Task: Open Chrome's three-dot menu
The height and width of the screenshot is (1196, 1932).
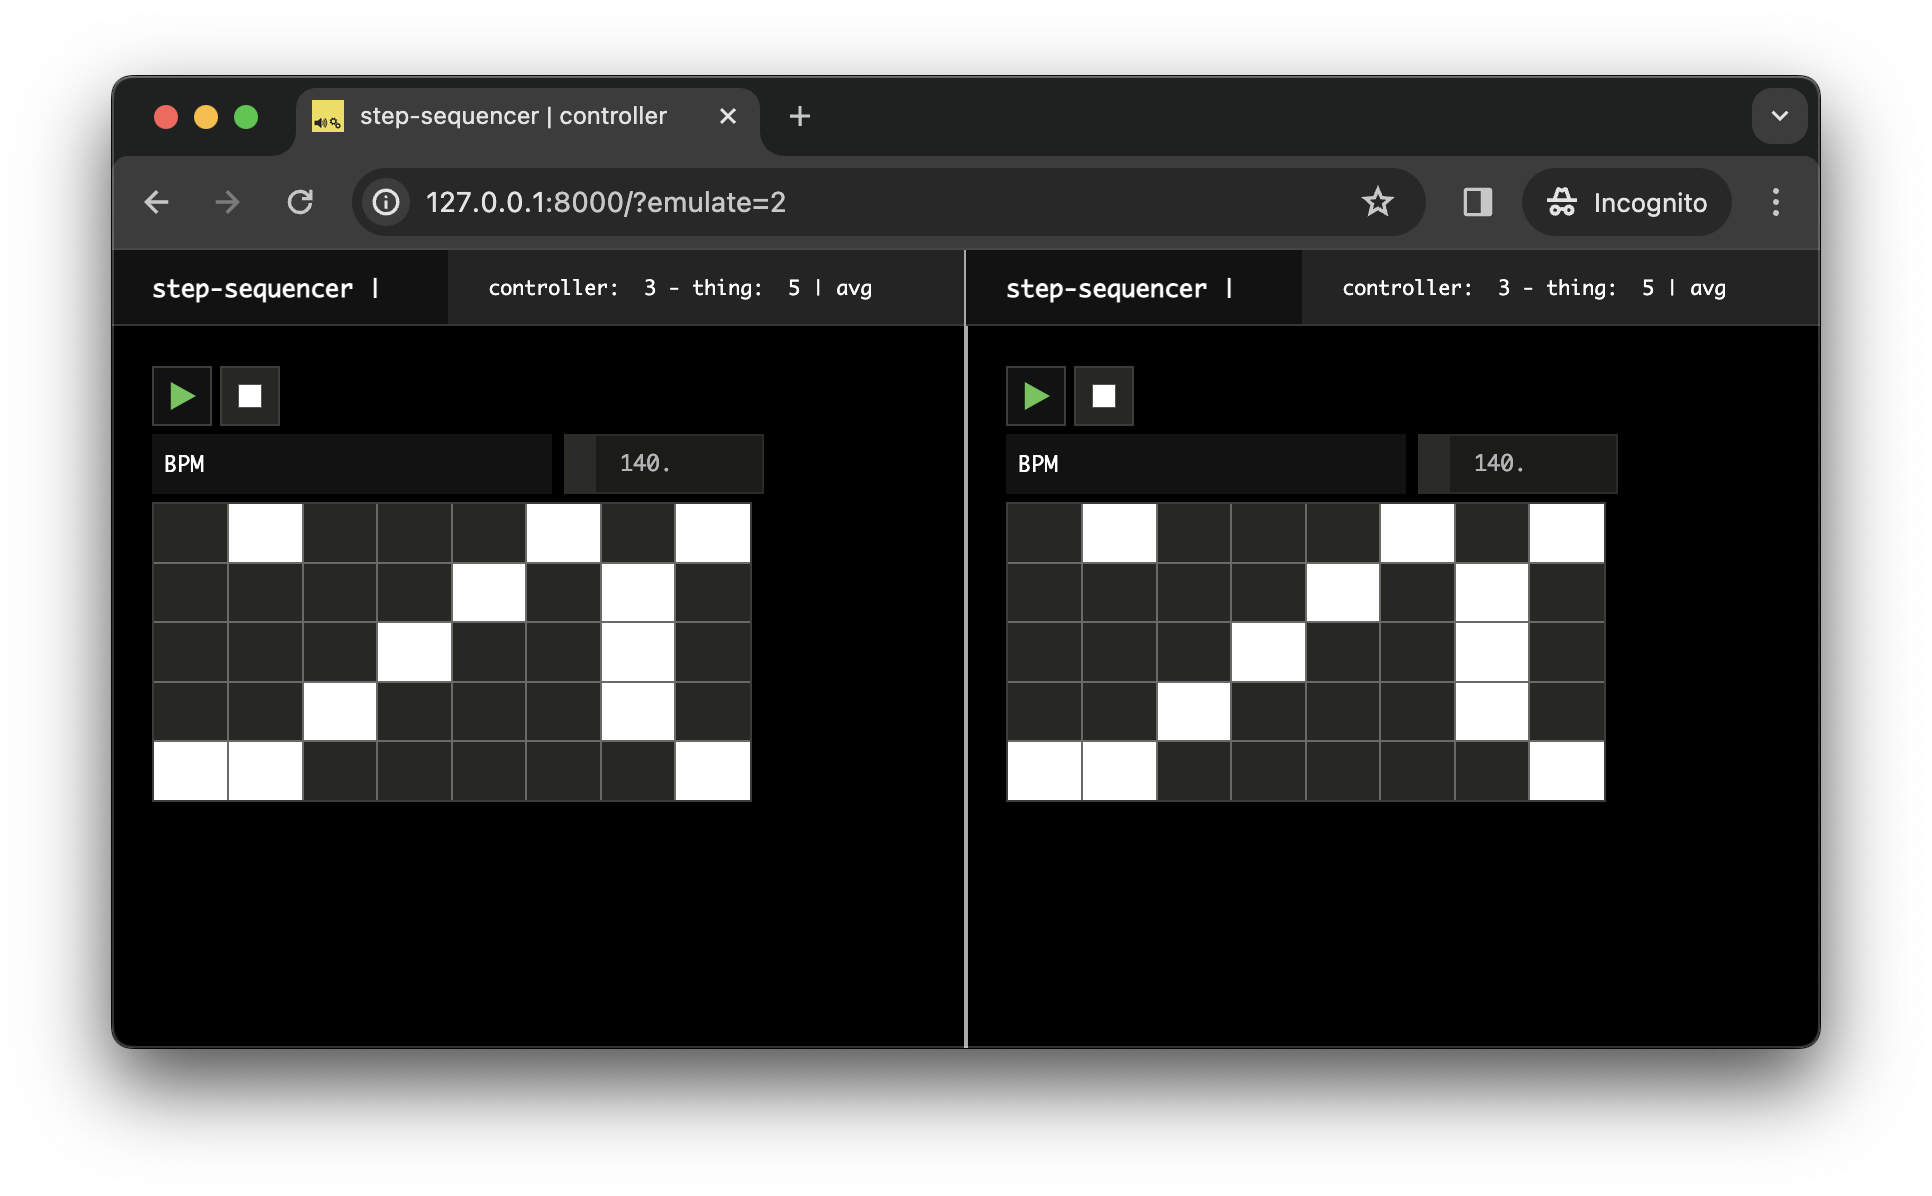Action: pos(1775,202)
